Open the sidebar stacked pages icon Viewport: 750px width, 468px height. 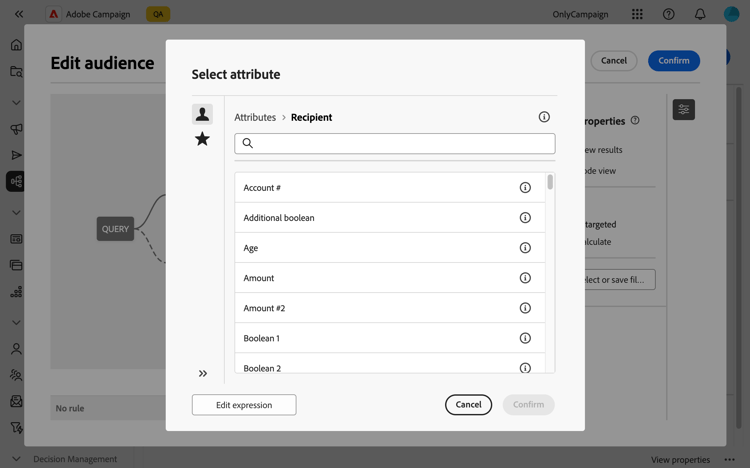click(x=16, y=265)
